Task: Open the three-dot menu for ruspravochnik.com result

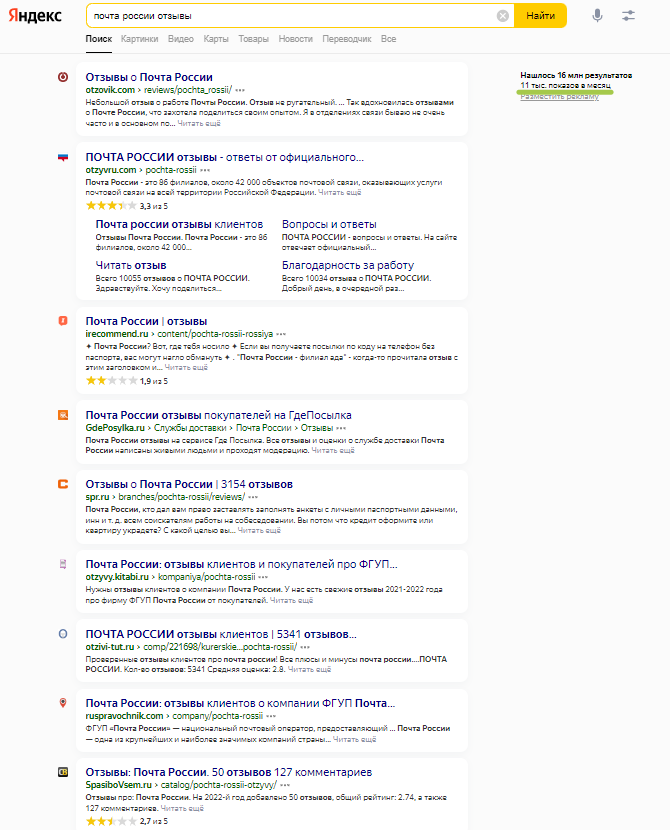Action: [271, 716]
